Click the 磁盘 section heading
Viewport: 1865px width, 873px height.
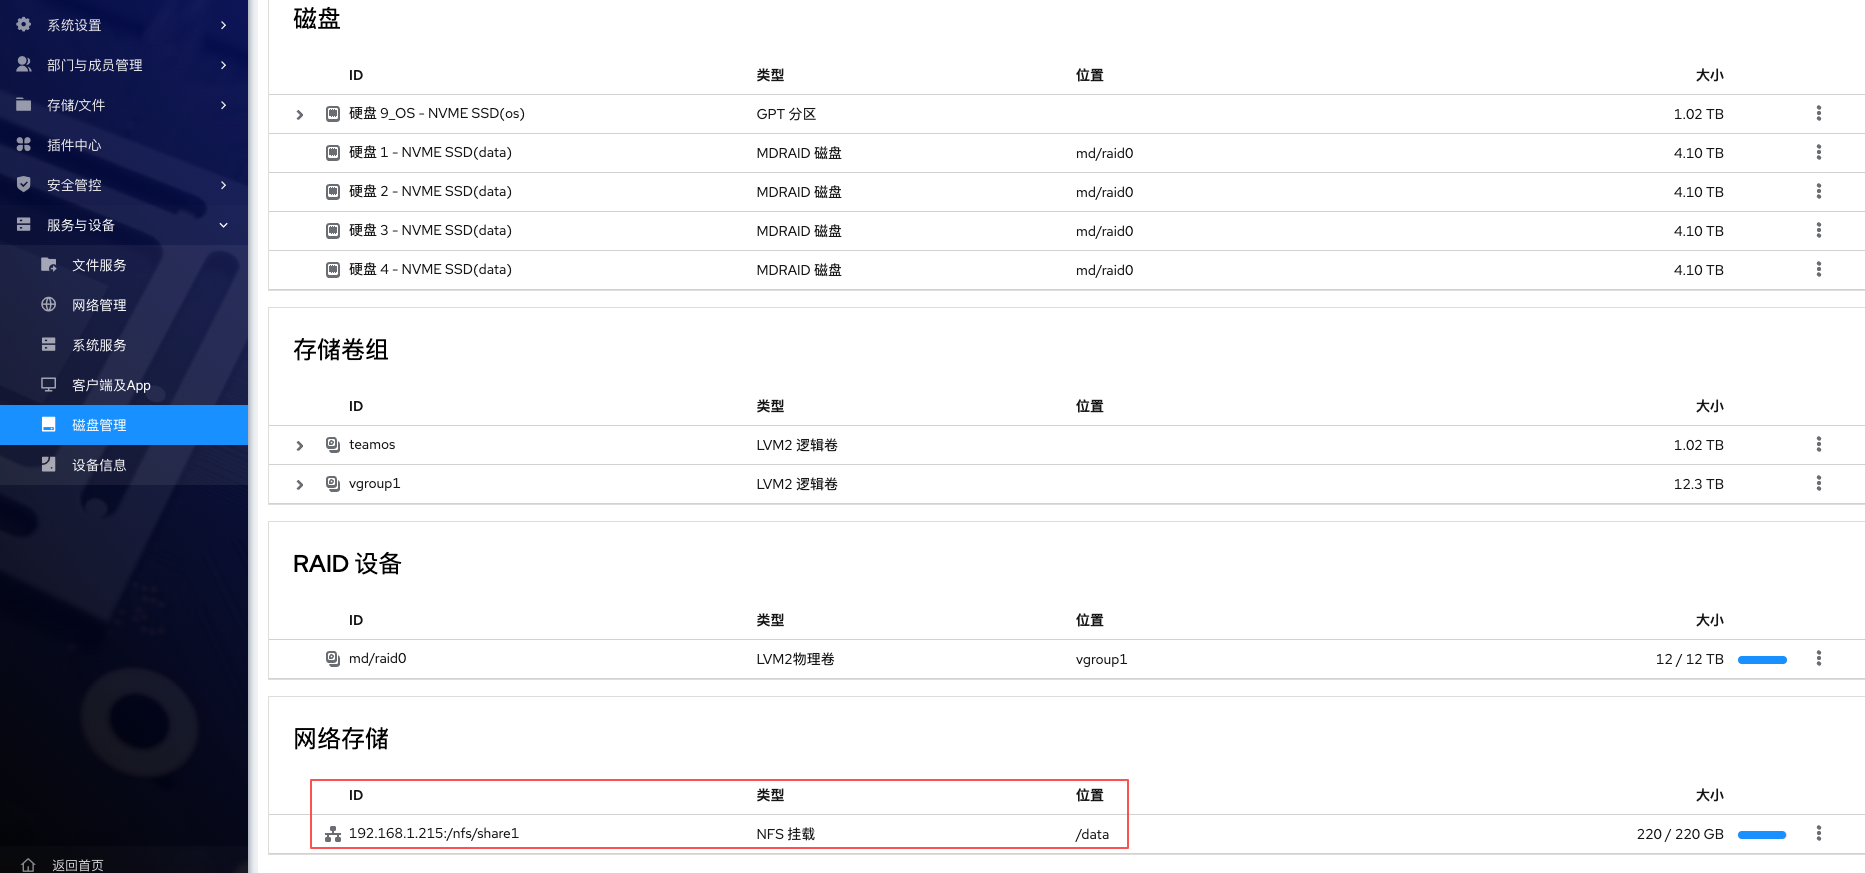(x=317, y=18)
